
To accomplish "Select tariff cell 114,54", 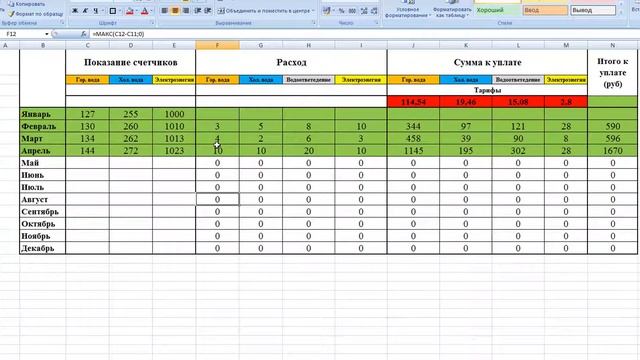I will point(413,102).
